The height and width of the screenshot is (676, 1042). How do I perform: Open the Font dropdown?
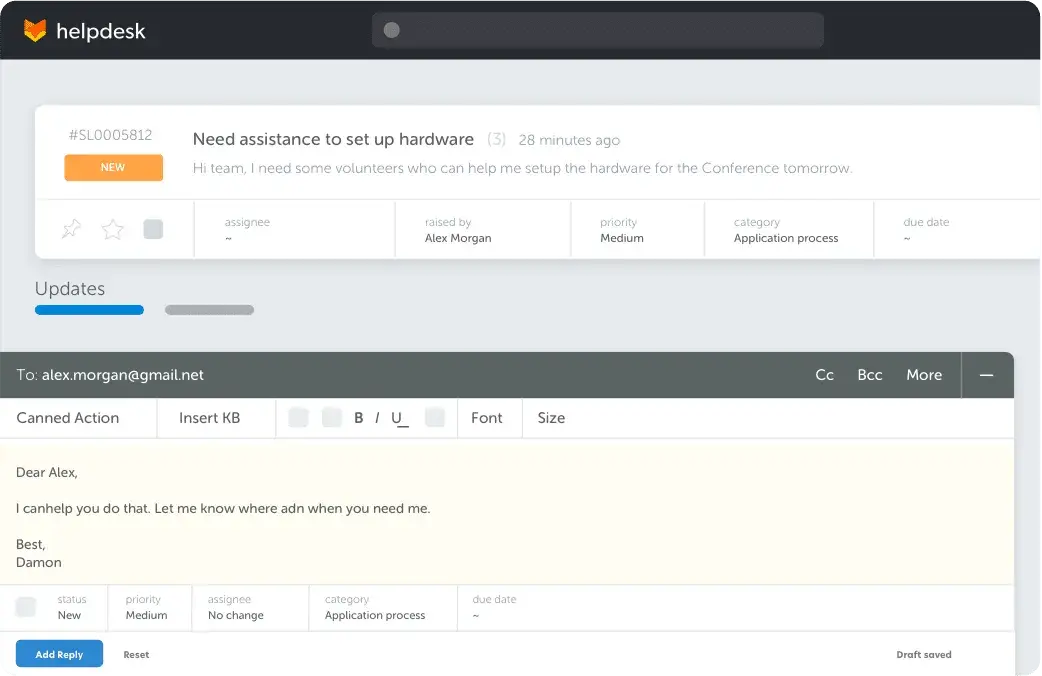487,418
